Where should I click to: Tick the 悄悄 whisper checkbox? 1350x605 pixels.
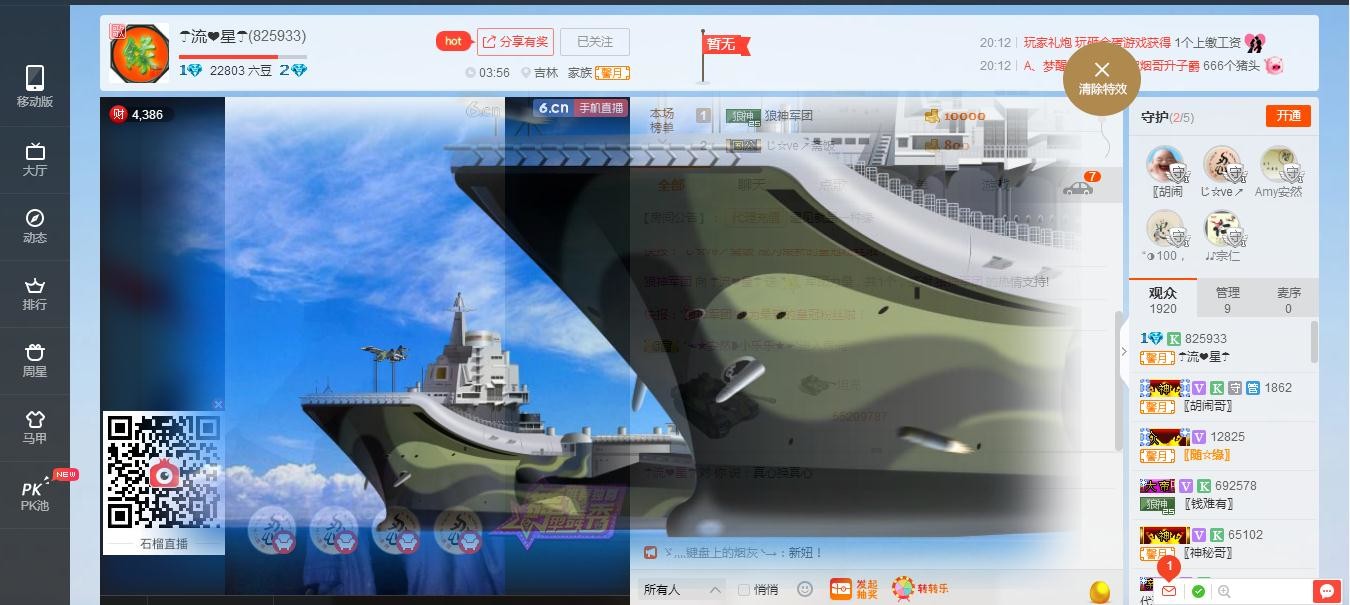[743, 590]
